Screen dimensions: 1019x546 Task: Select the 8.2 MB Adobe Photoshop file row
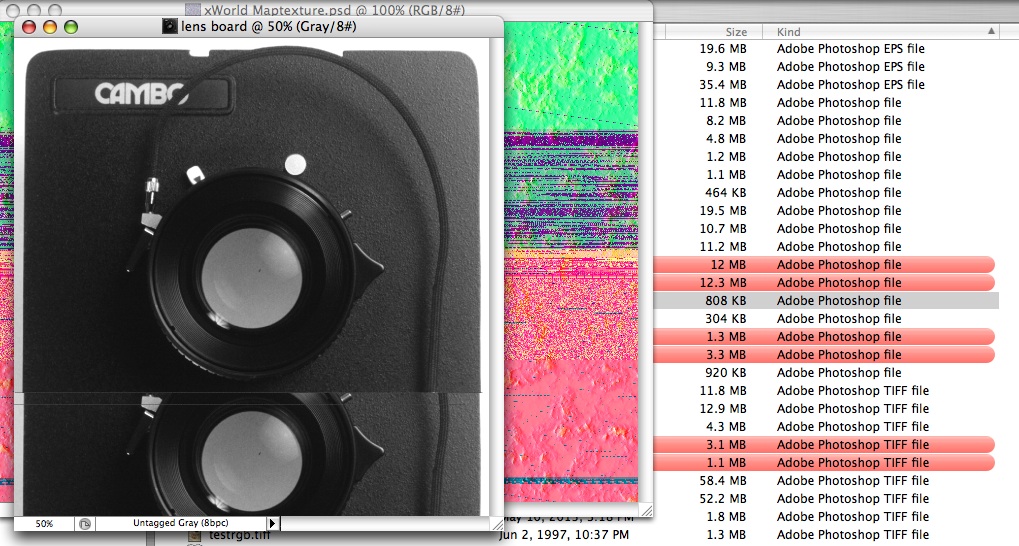pos(826,121)
